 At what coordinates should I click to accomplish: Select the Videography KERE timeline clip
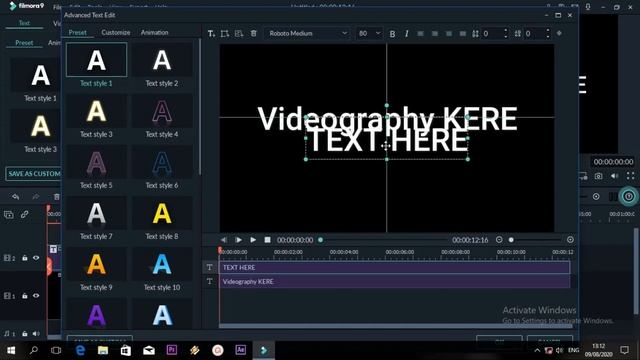point(394,282)
